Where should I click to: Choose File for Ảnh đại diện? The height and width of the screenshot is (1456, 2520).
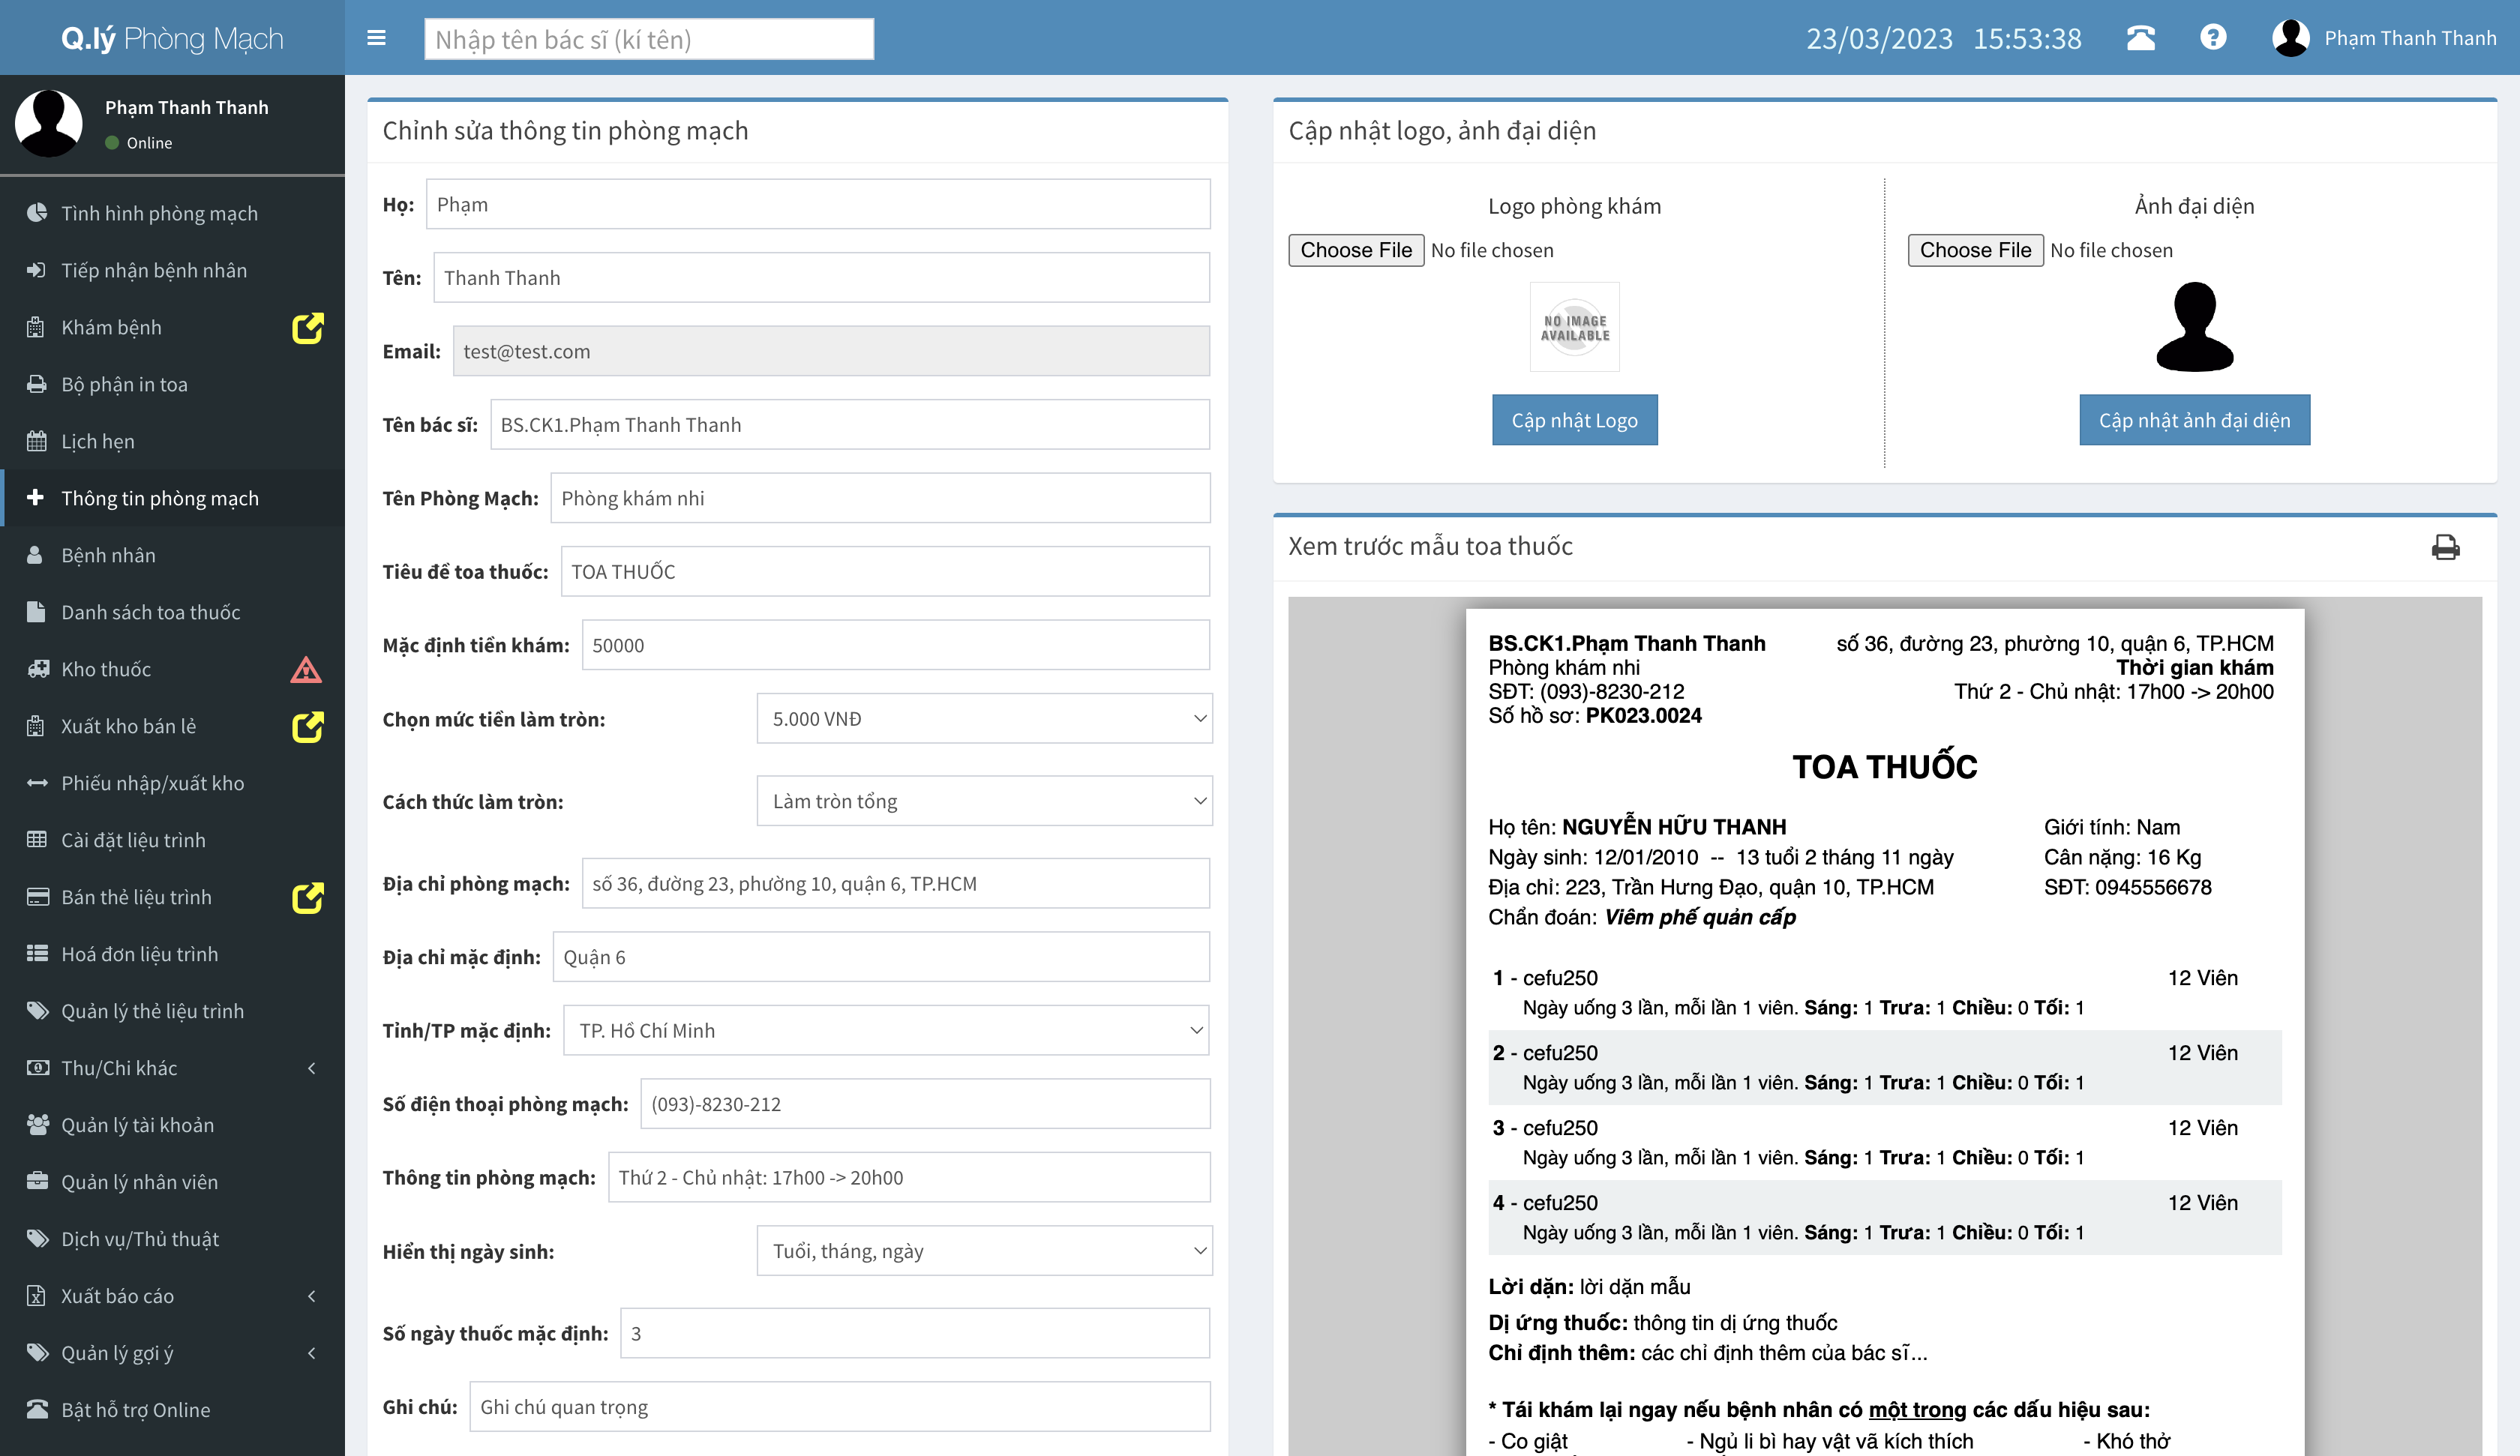tap(1975, 250)
